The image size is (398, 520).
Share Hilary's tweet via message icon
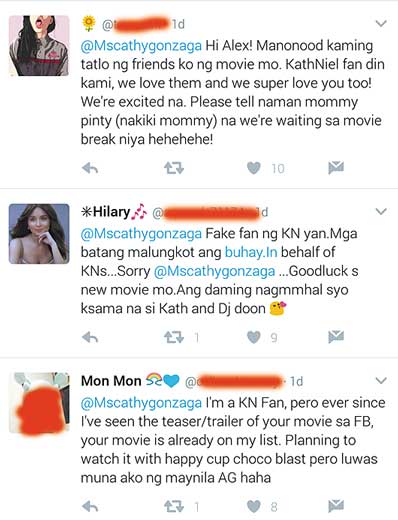(336, 337)
